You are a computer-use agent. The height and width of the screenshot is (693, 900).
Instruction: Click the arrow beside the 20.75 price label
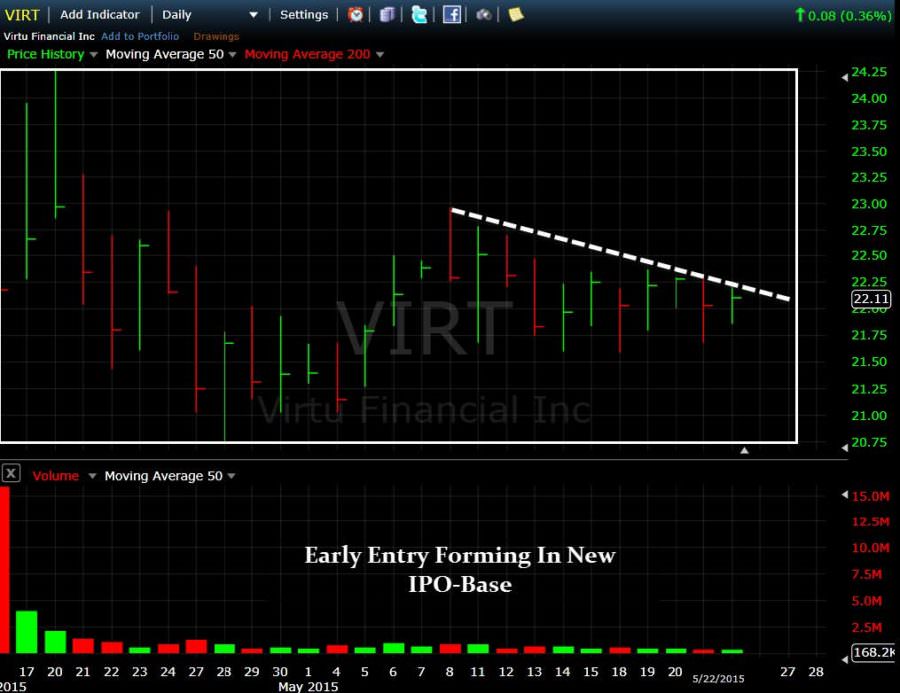(845, 447)
